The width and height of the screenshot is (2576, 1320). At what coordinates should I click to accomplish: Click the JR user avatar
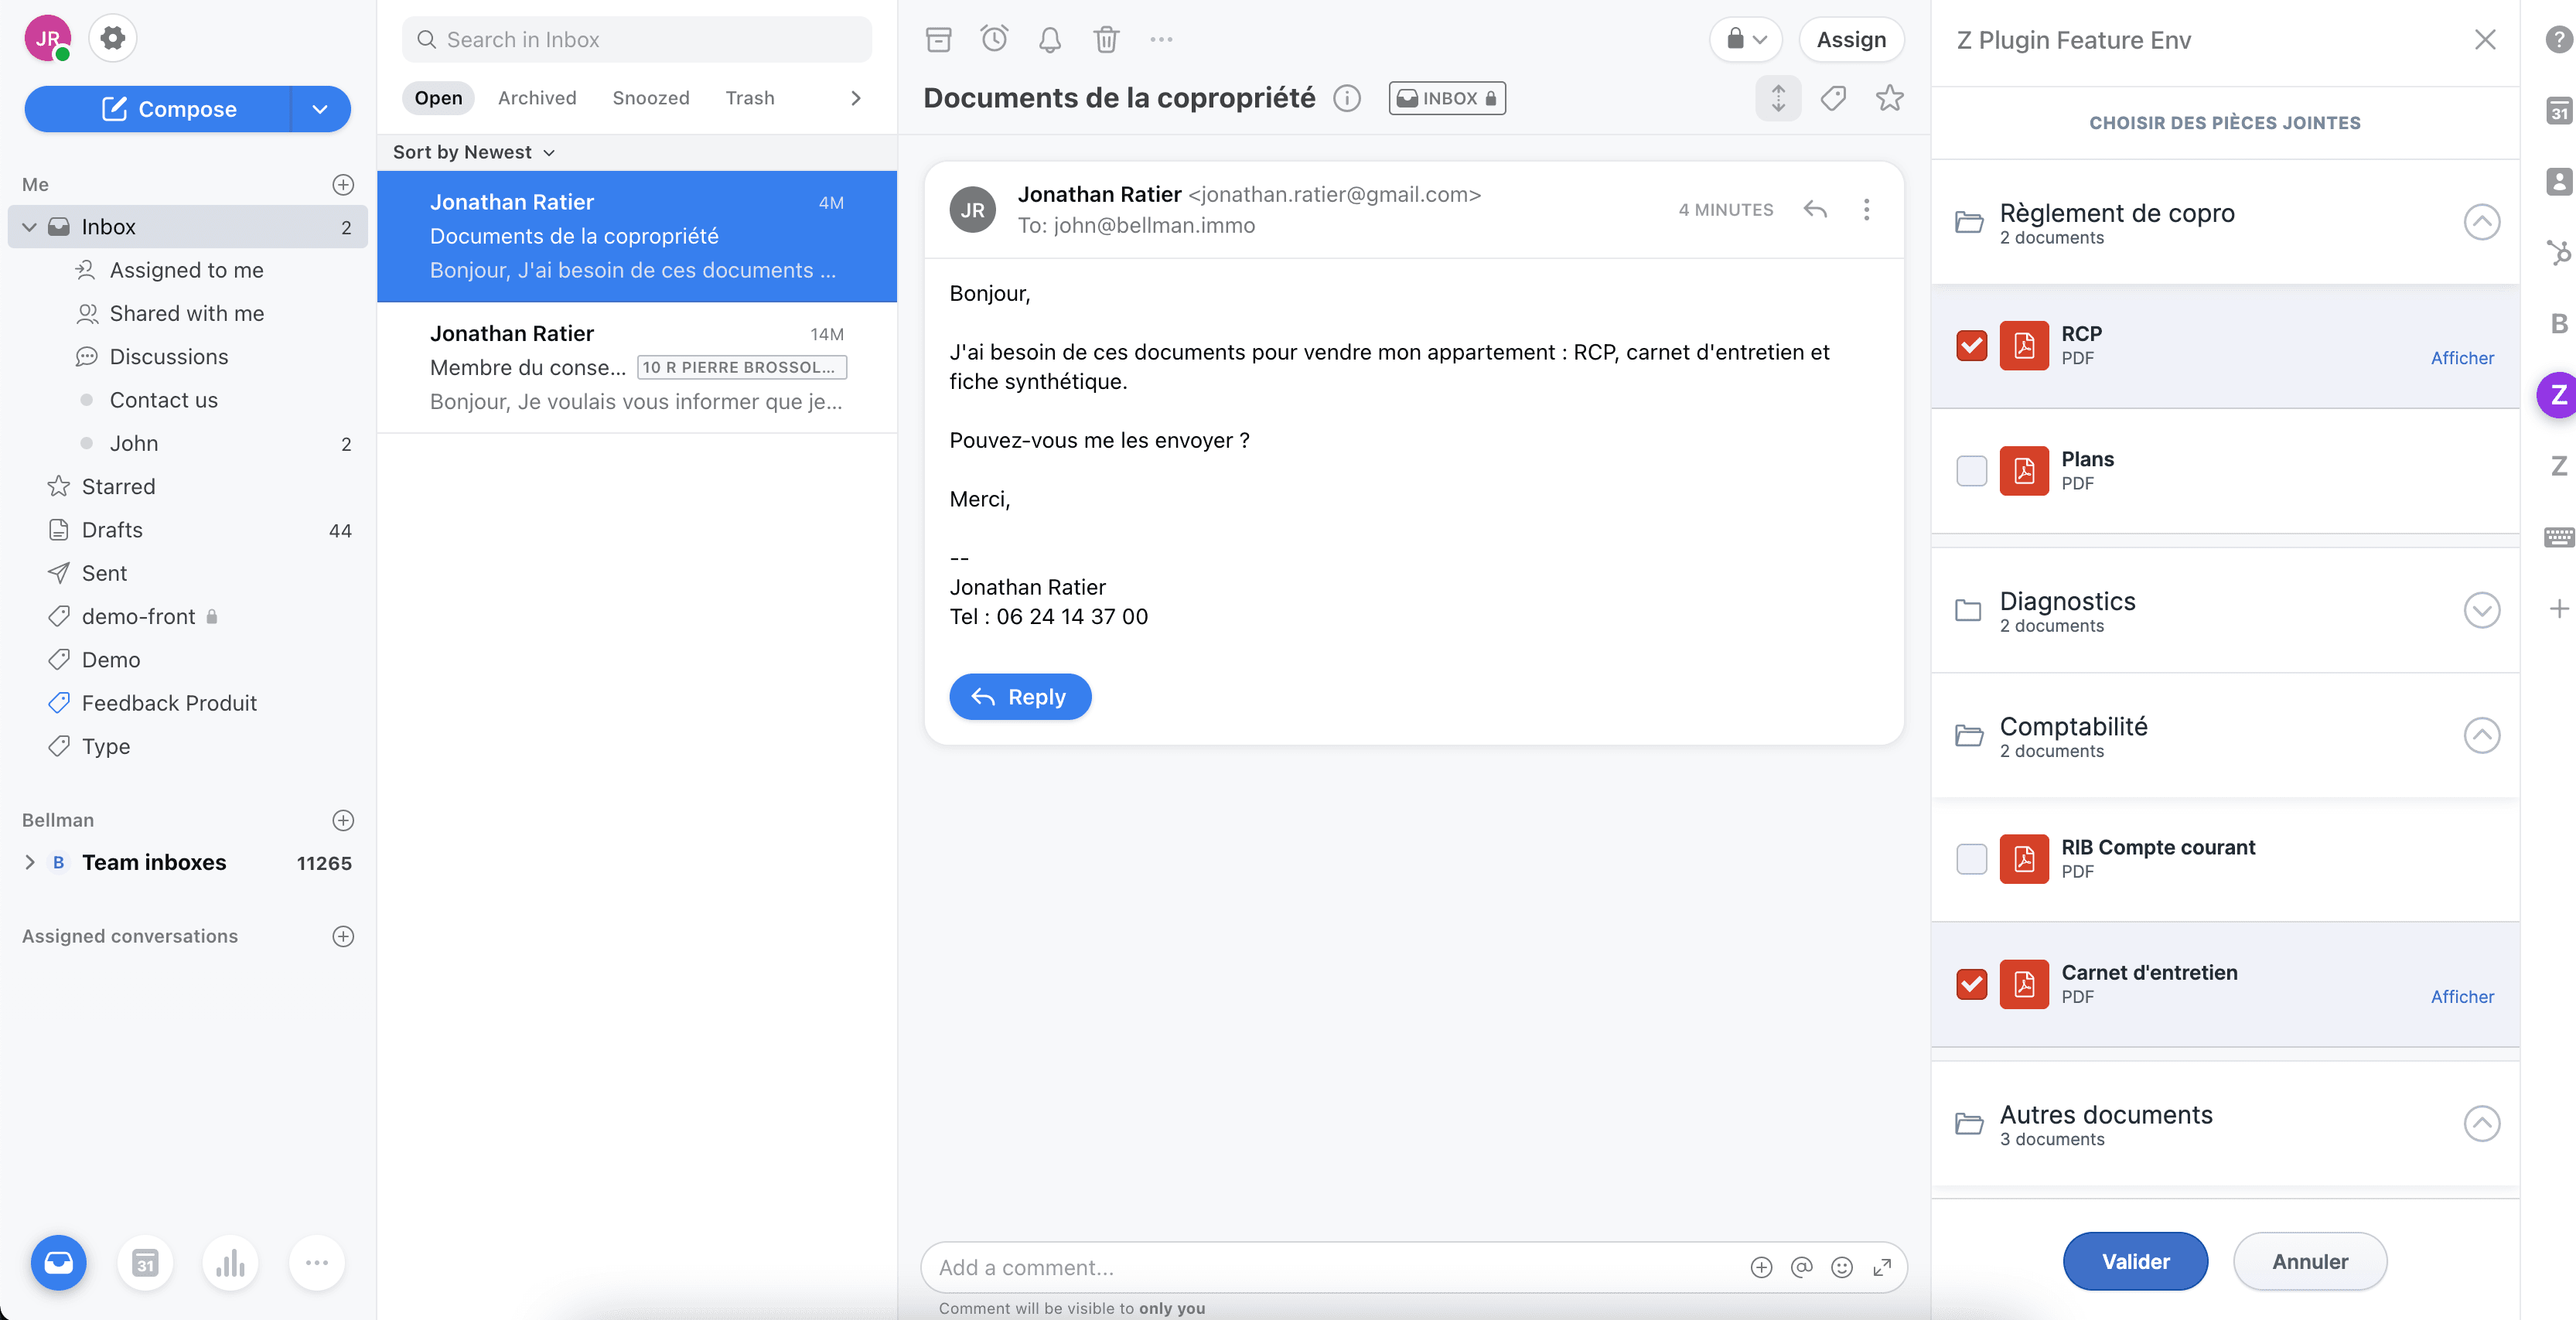point(47,38)
